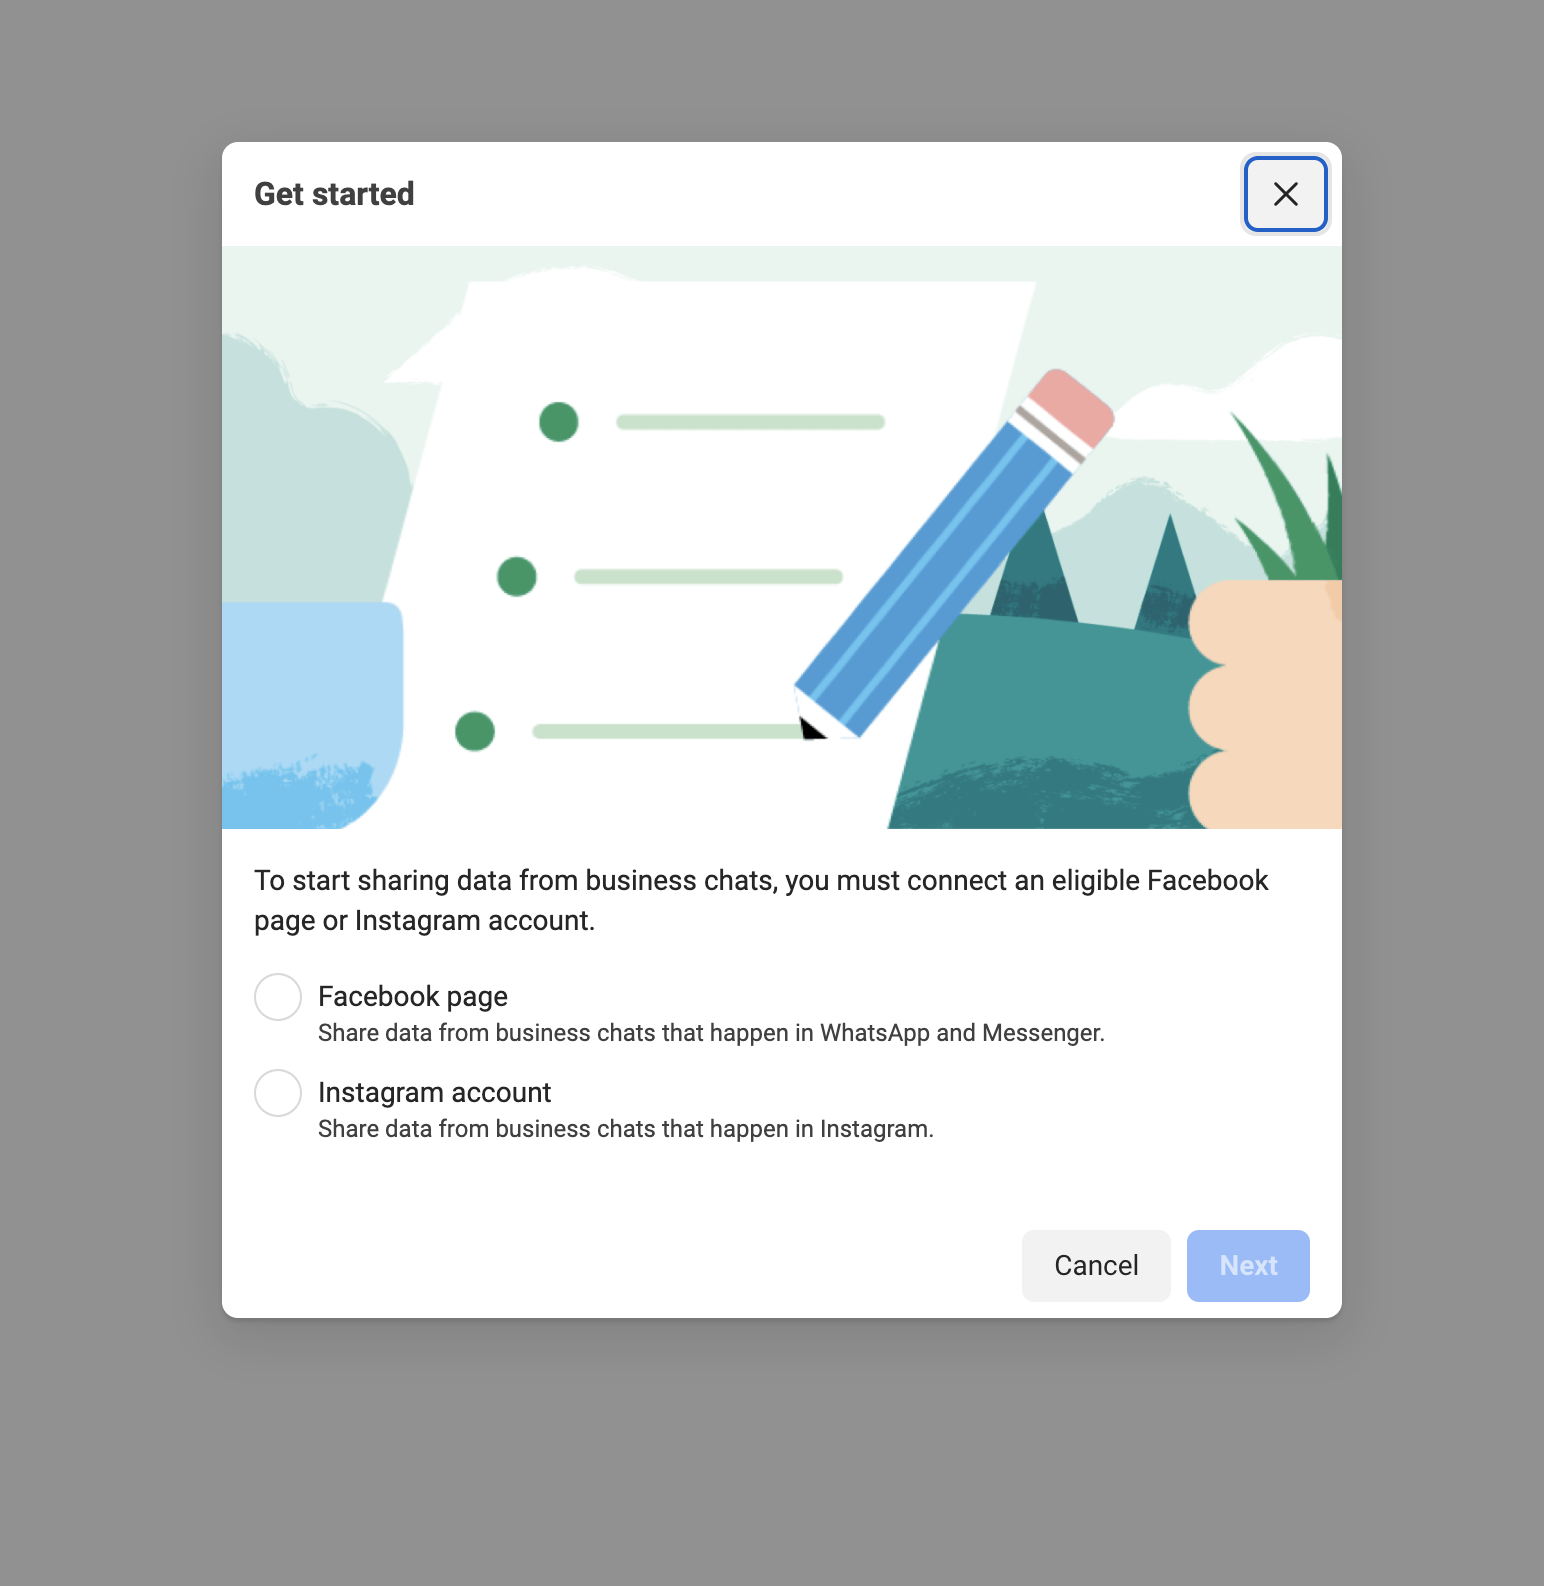Screen dimensions: 1544x1586
Task: Click the light blue mug illustration
Action: pos(312,715)
